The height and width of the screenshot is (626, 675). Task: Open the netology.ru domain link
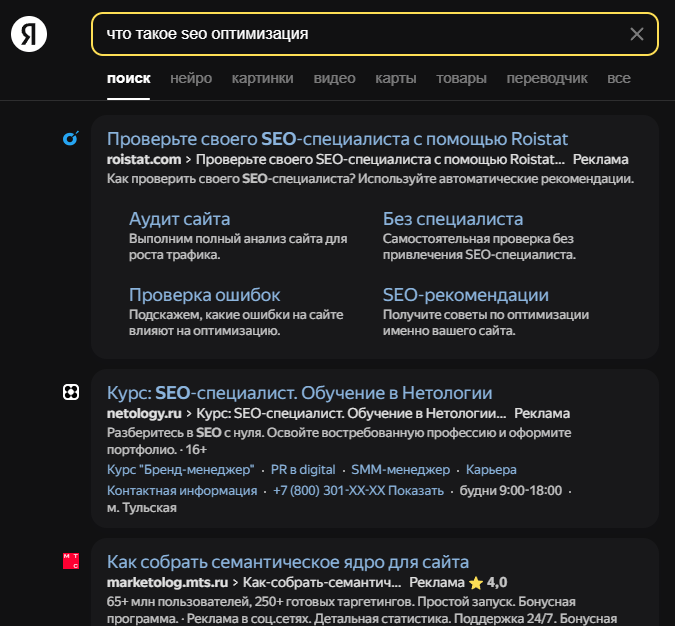coord(144,413)
